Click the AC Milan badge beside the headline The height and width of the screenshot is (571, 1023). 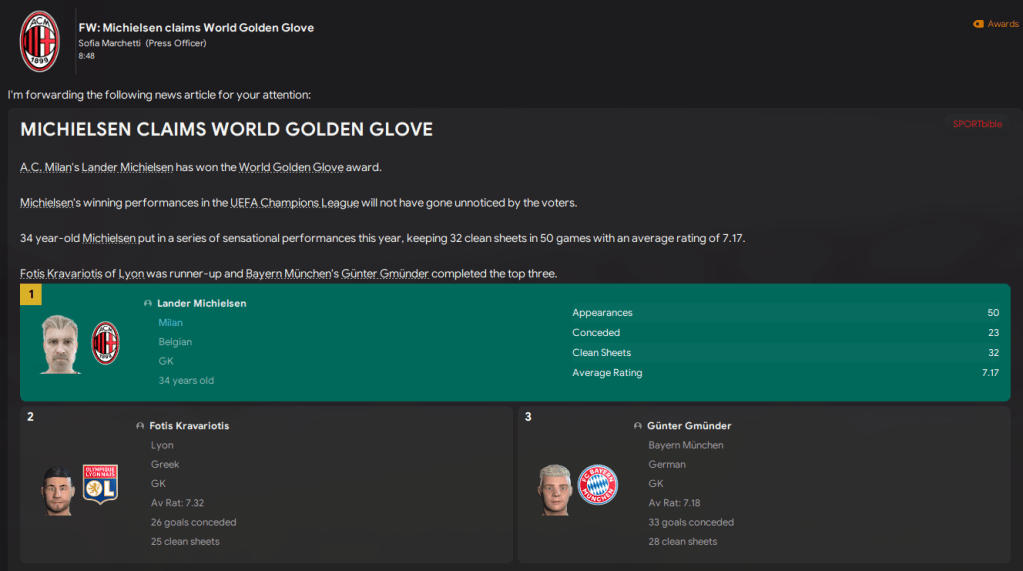(40, 41)
